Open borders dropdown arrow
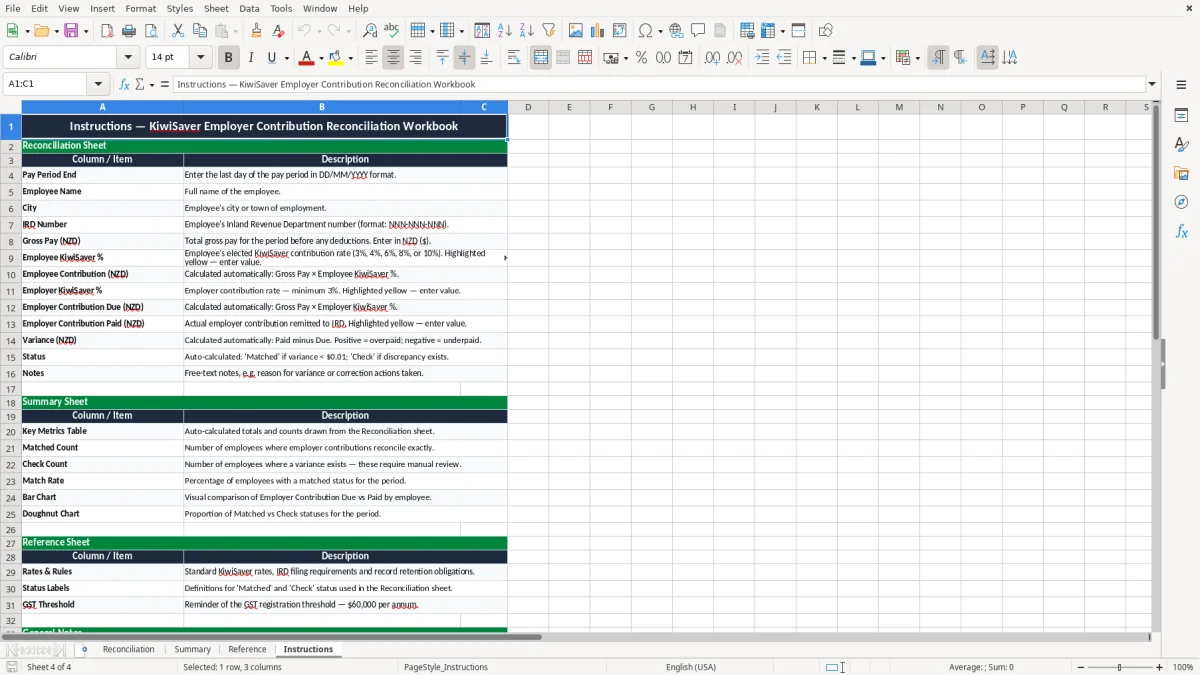 pos(823,58)
